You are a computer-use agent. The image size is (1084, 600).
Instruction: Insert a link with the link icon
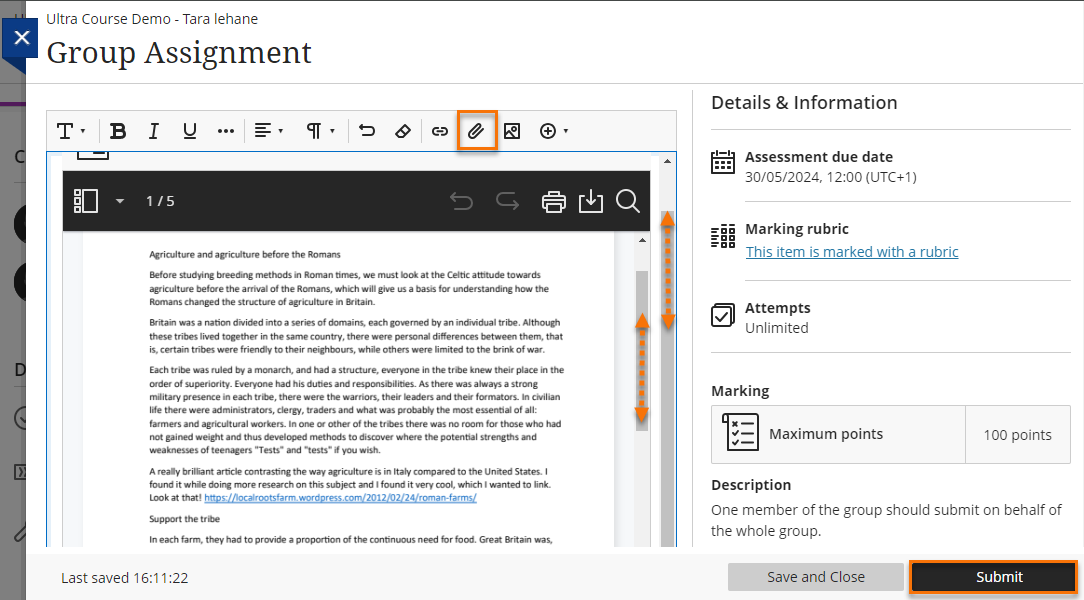pos(439,130)
